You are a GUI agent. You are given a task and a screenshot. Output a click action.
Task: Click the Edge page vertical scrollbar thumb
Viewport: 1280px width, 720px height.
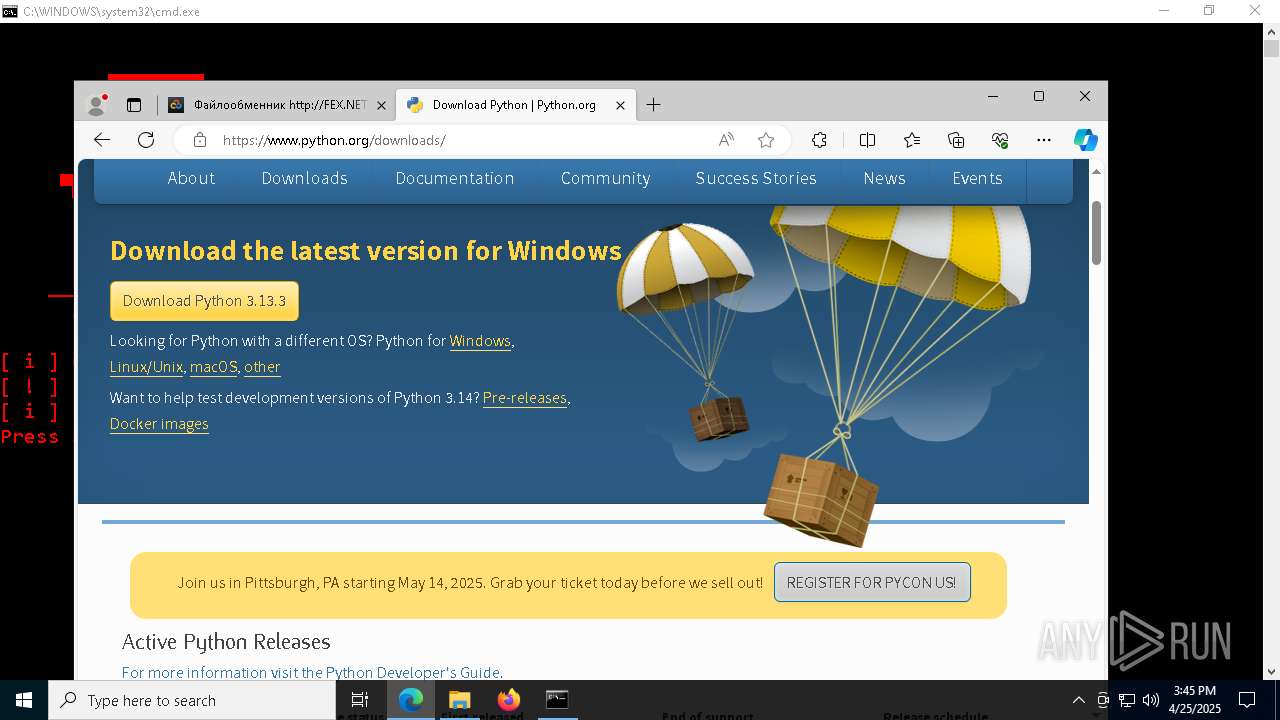pyautogui.click(x=1096, y=232)
